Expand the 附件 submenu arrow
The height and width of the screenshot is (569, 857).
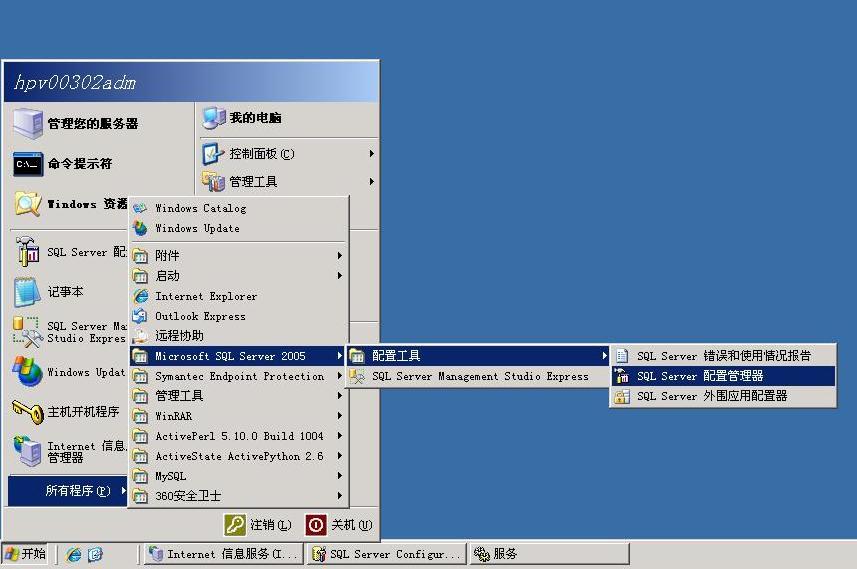pyautogui.click(x=340, y=256)
